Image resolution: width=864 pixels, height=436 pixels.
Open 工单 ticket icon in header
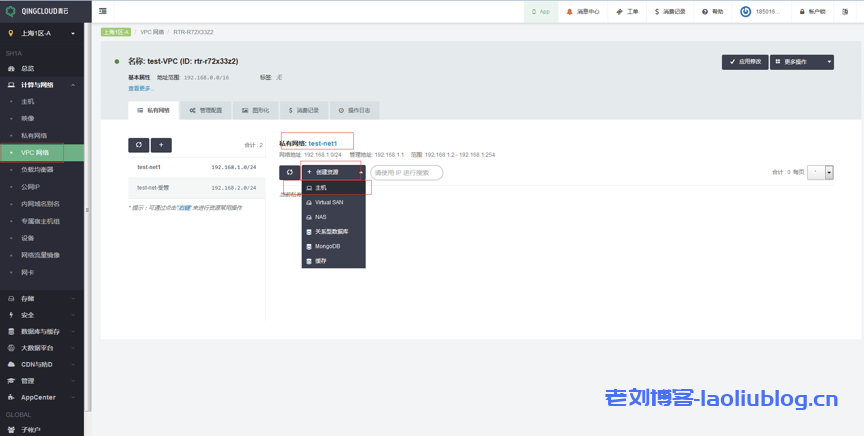619,12
